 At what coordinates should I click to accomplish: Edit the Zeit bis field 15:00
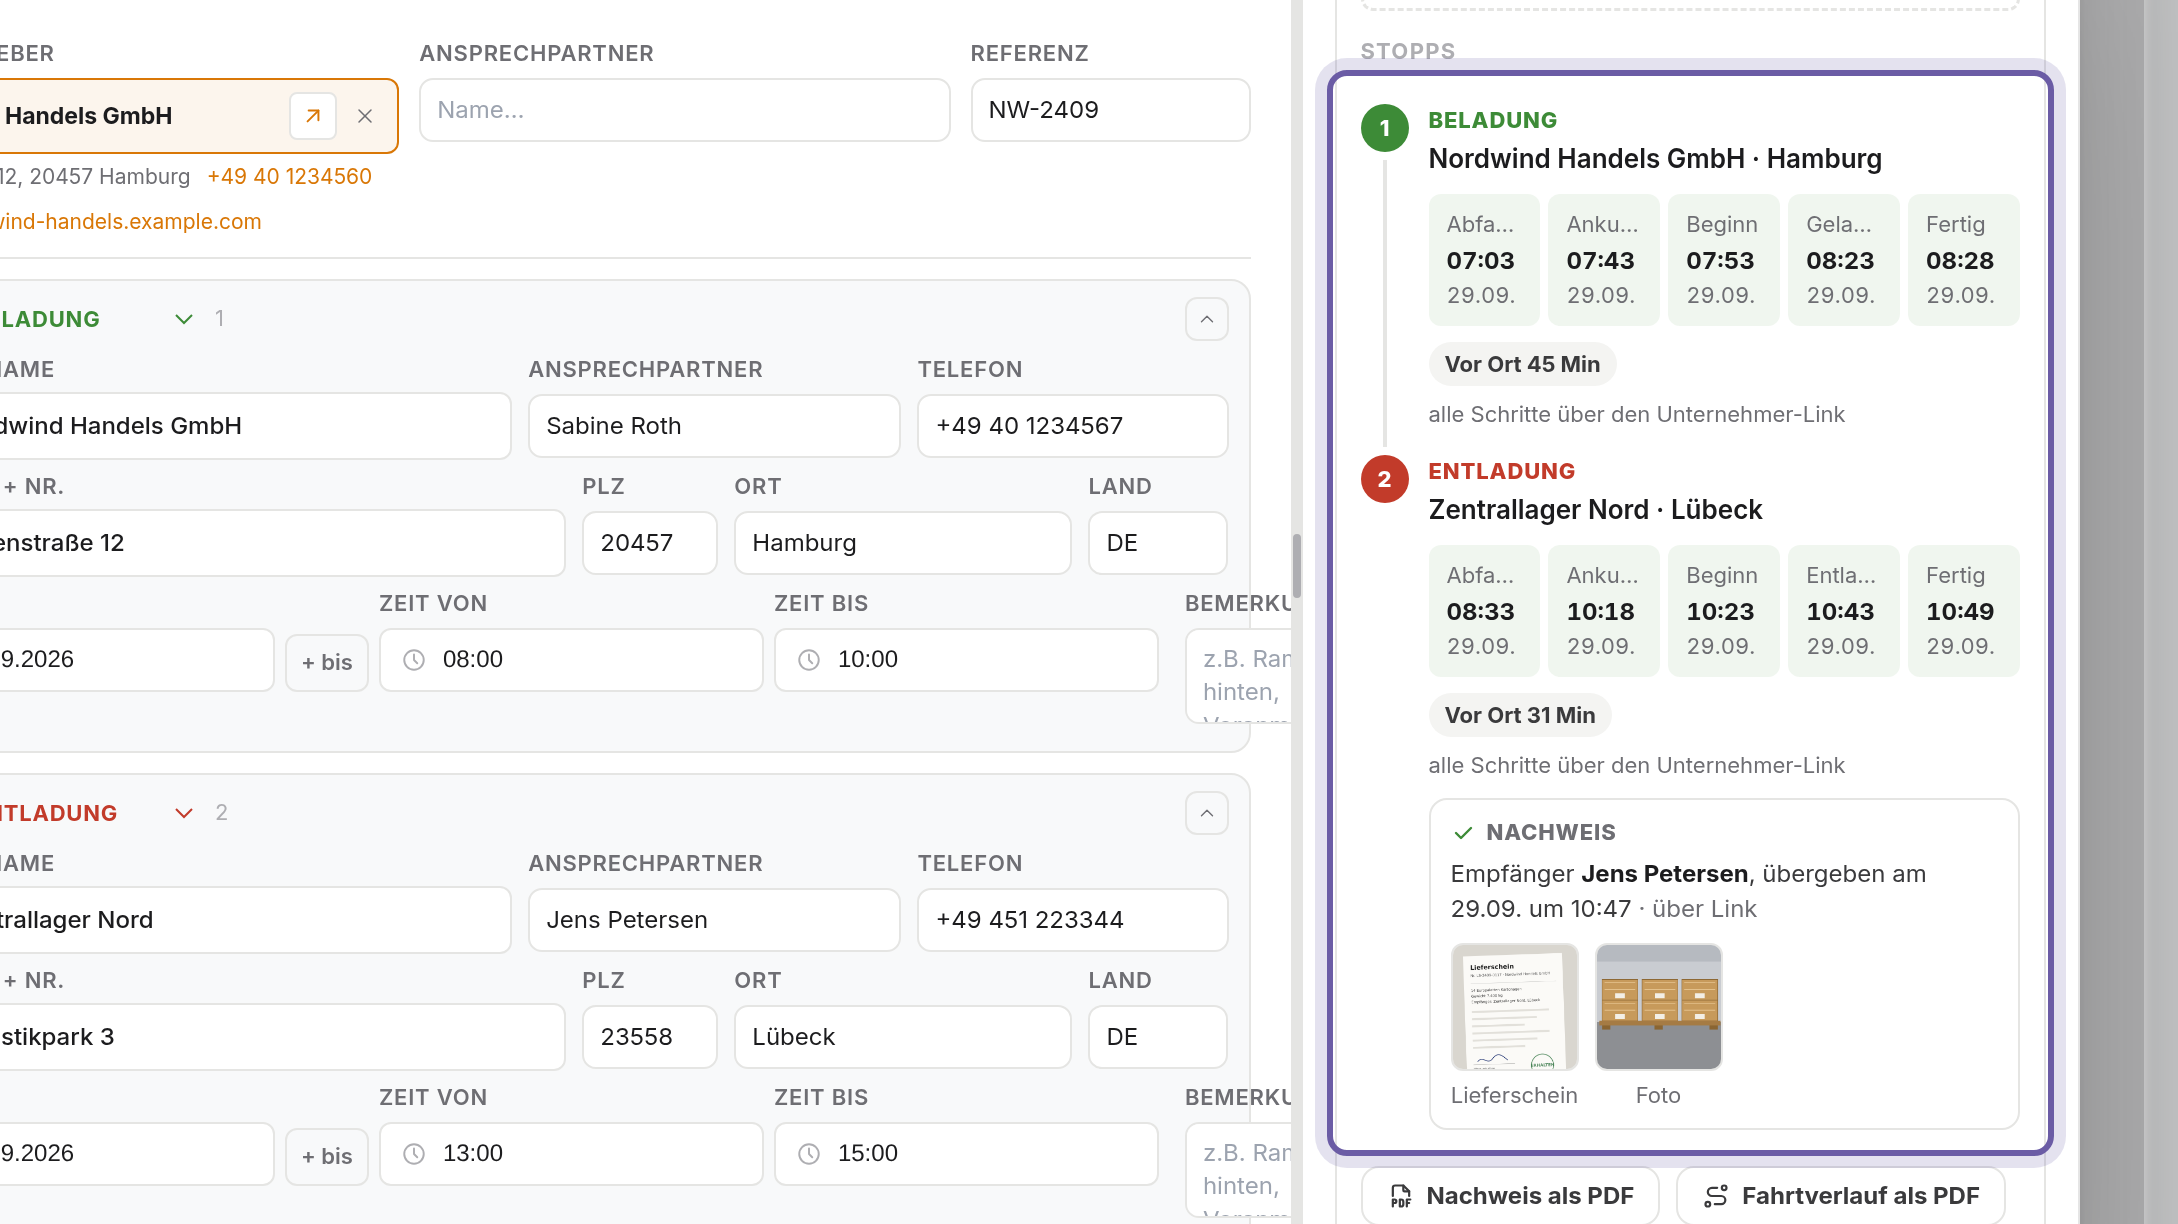coord(966,1154)
